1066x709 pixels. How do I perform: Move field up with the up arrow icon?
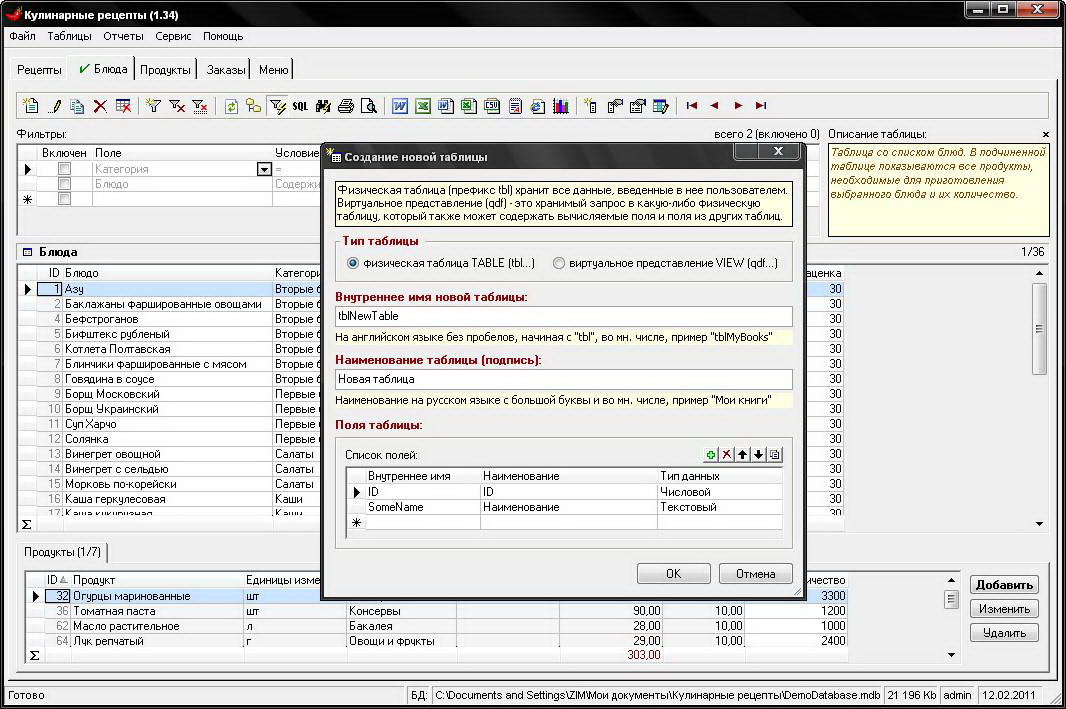point(742,455)
